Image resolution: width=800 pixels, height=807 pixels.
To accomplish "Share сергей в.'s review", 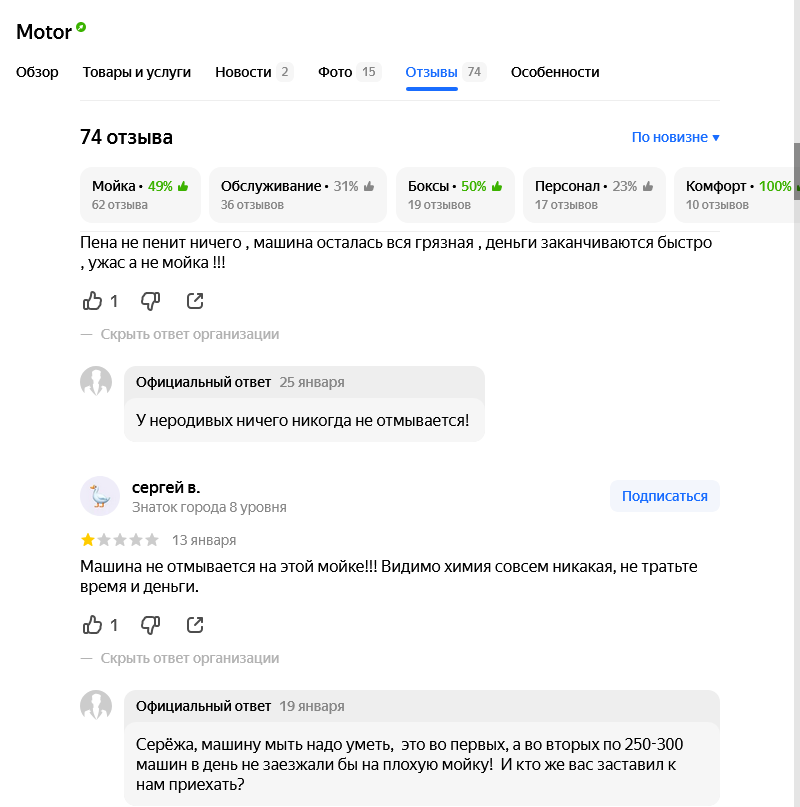I will click(x=195, y=625).
